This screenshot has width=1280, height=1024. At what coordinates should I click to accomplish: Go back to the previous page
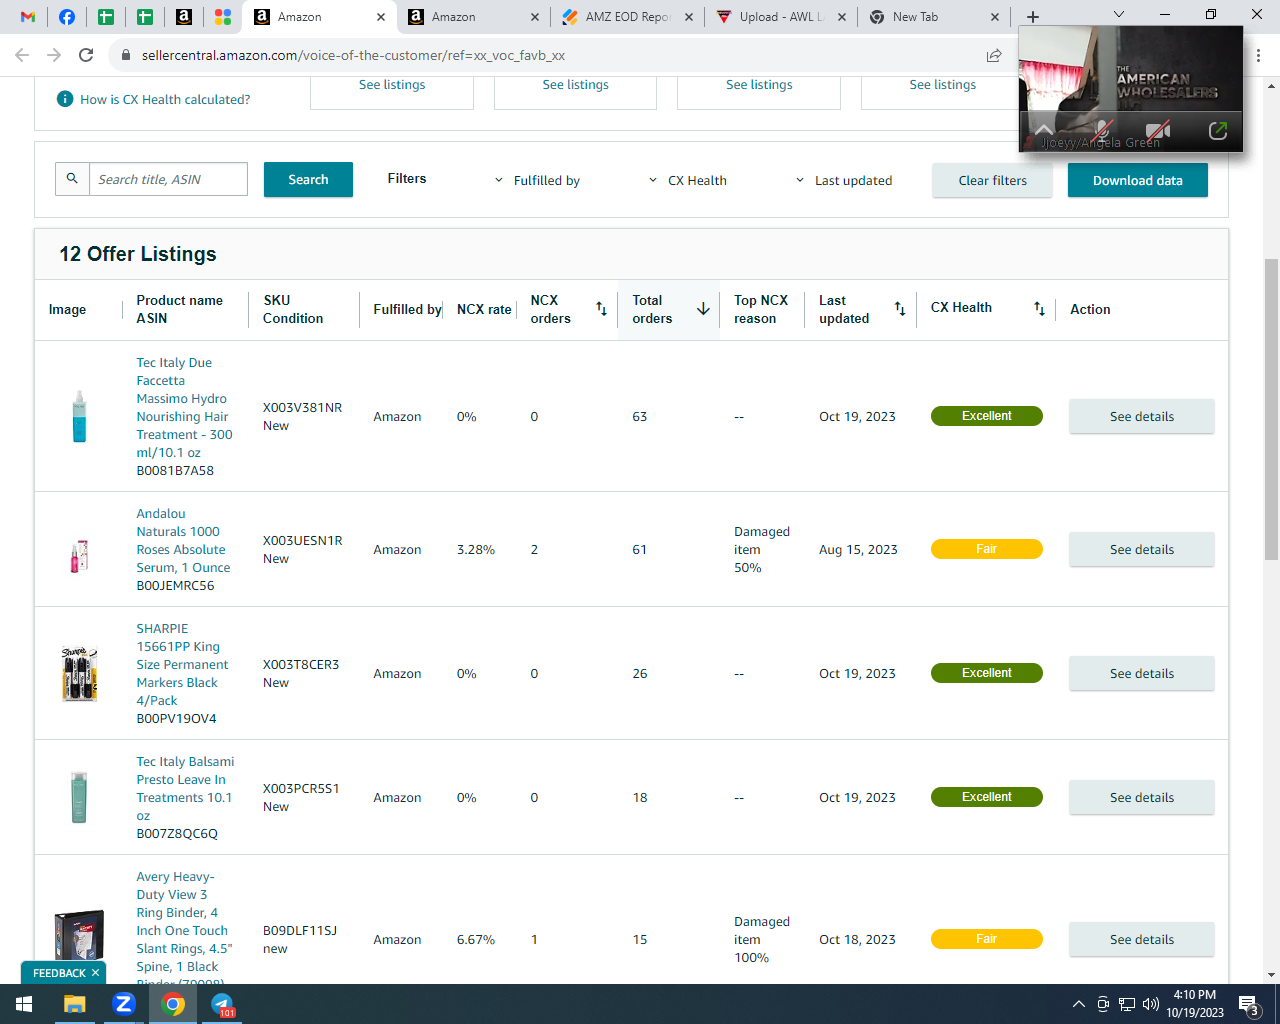(22, 55)
